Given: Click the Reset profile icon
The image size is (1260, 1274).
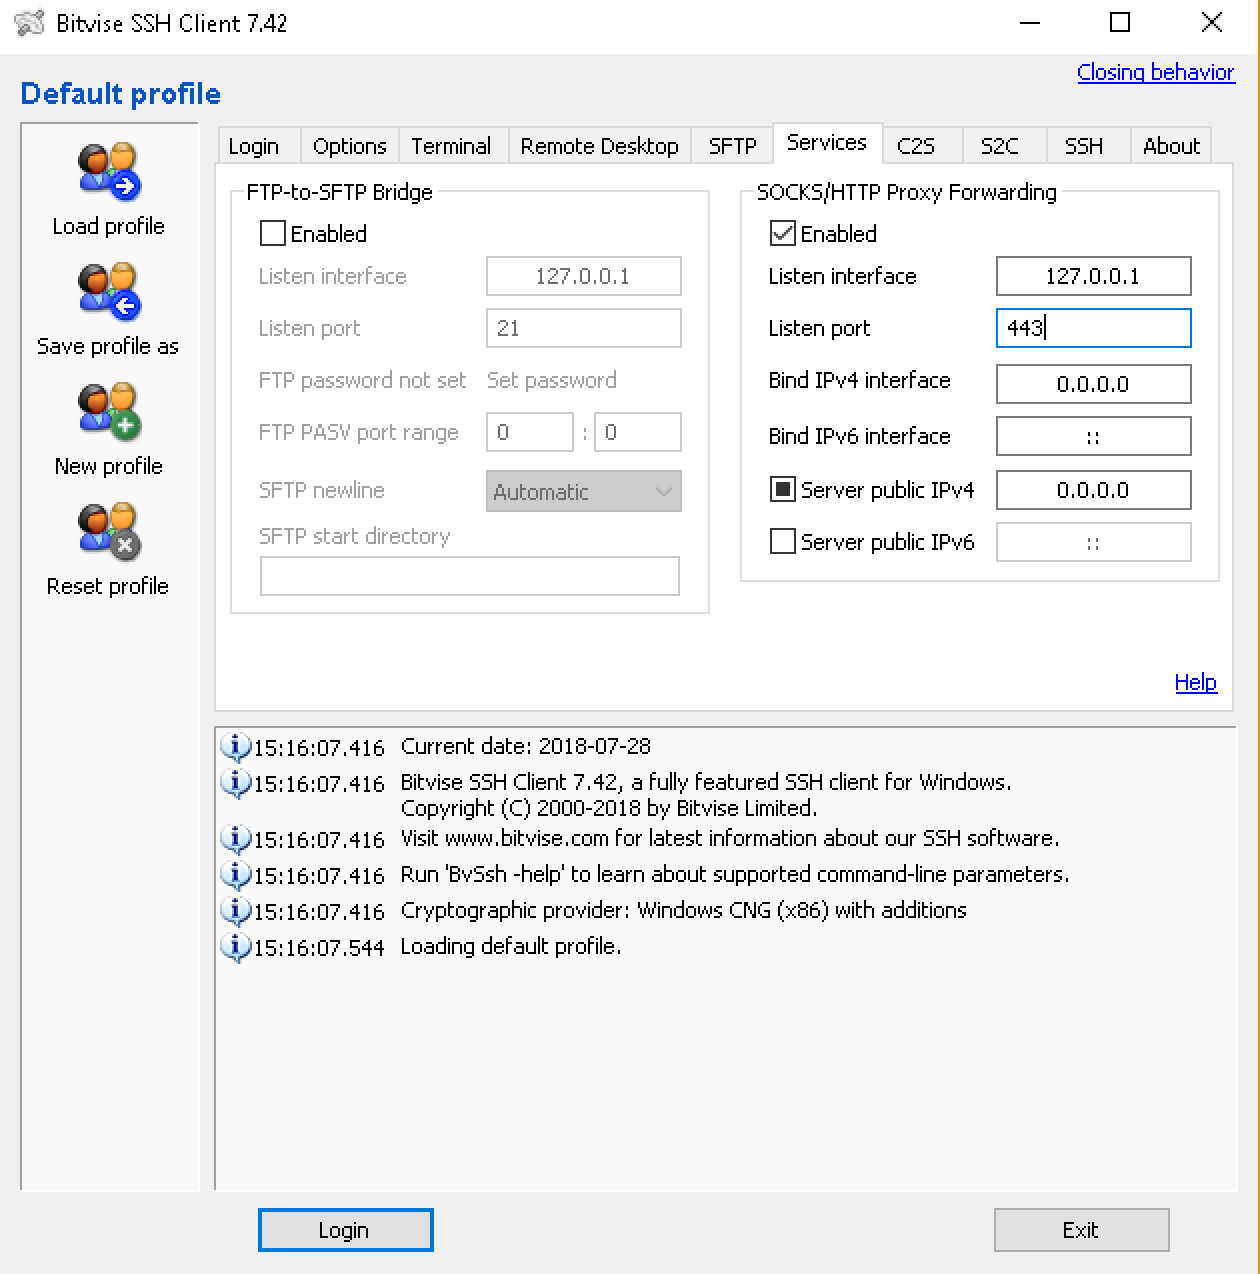Looking at the screenshot, I should click(109, 531).
